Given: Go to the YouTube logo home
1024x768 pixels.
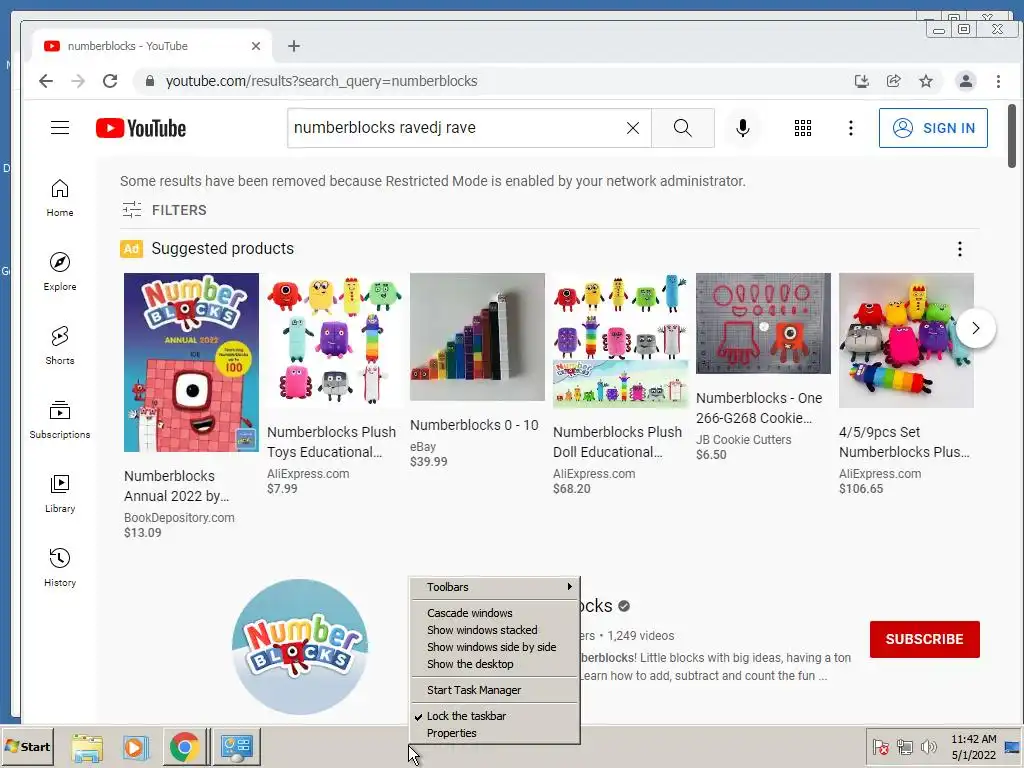Looking at the screenshot, I should click(141, 128).
